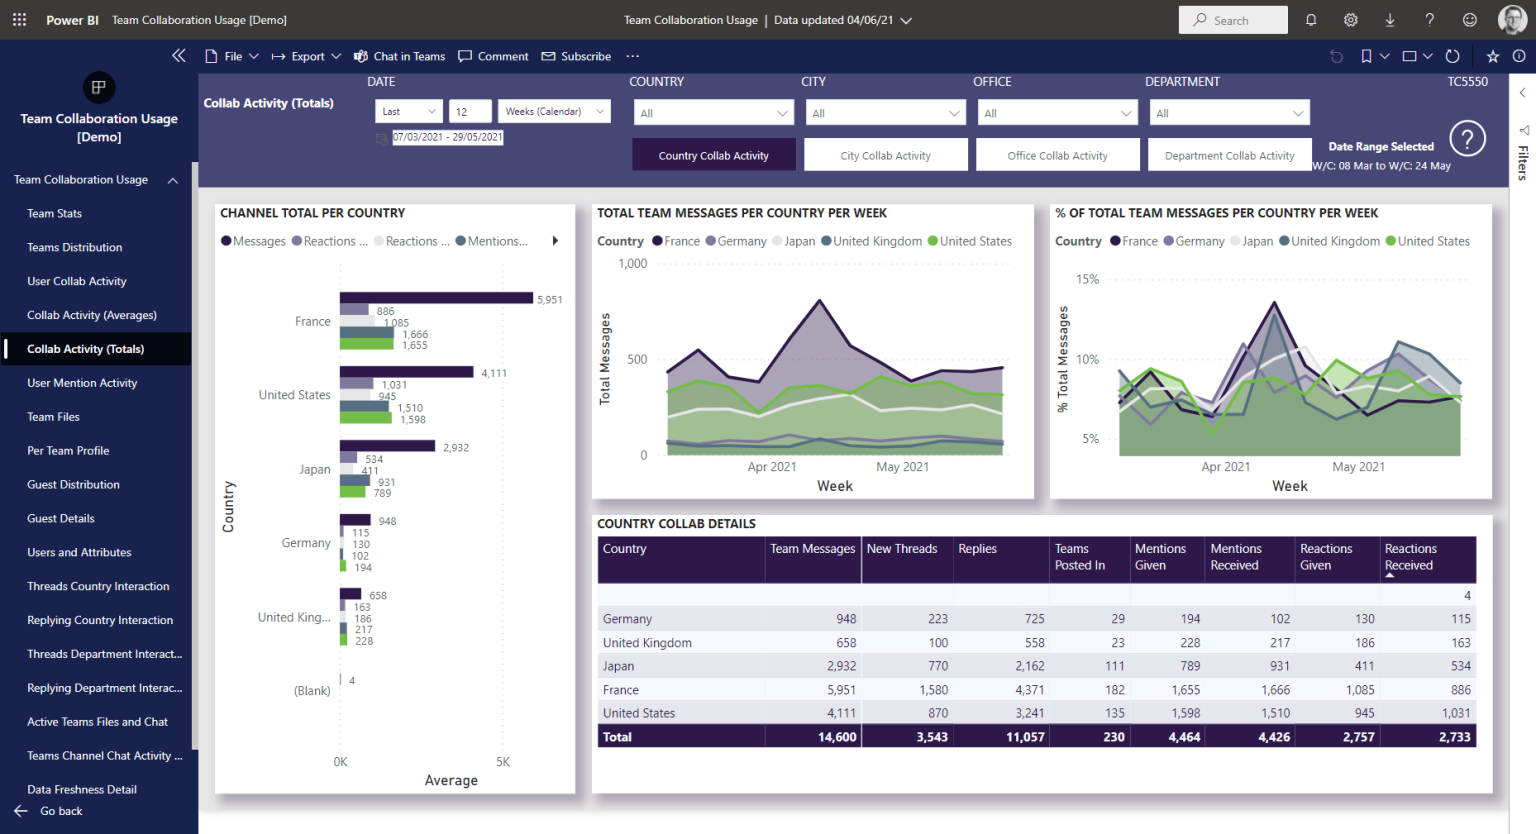
Task: Open the Office filter dropdown
Action: click(x=1058, y=113)
